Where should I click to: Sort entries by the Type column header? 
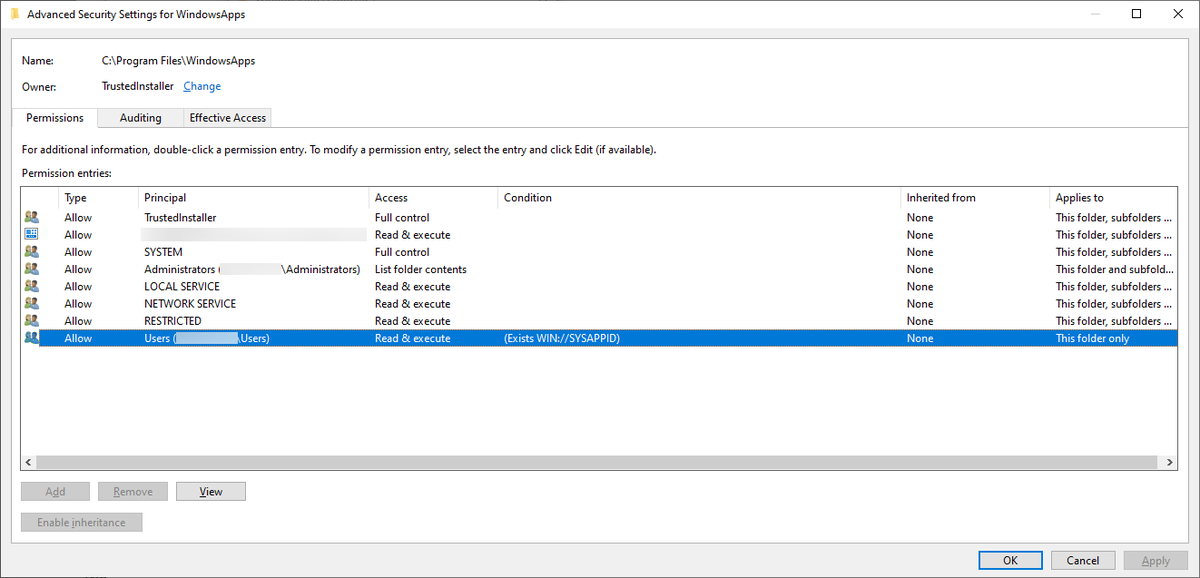(98, 198)
